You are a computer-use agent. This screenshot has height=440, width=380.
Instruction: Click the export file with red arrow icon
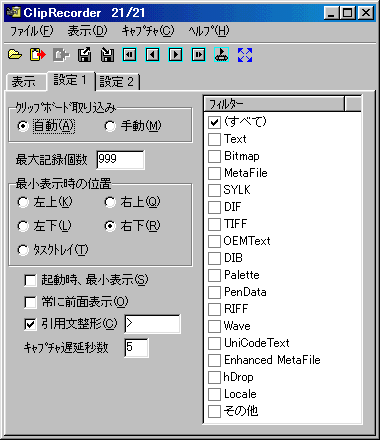coord(38,55)
